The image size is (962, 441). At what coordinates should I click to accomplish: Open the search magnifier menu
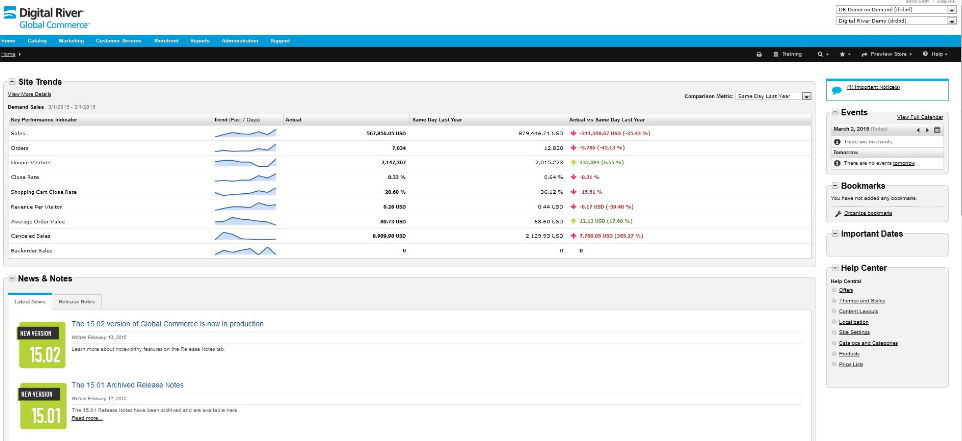[822, 54]
